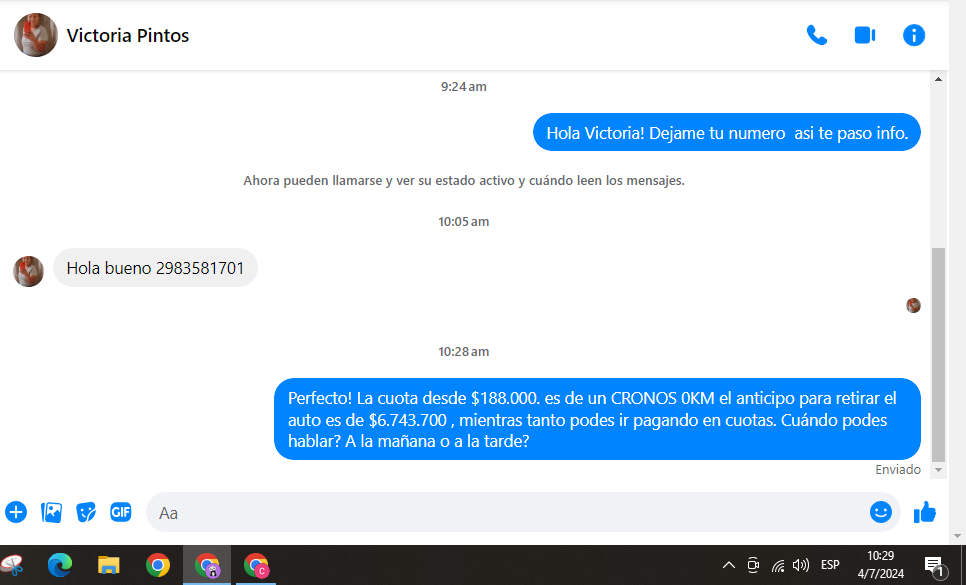Image resolution: width=966 pixels, height=585 pixels.
Task: Click the chat scrollbar down arrow
Action: pos(938,470)
